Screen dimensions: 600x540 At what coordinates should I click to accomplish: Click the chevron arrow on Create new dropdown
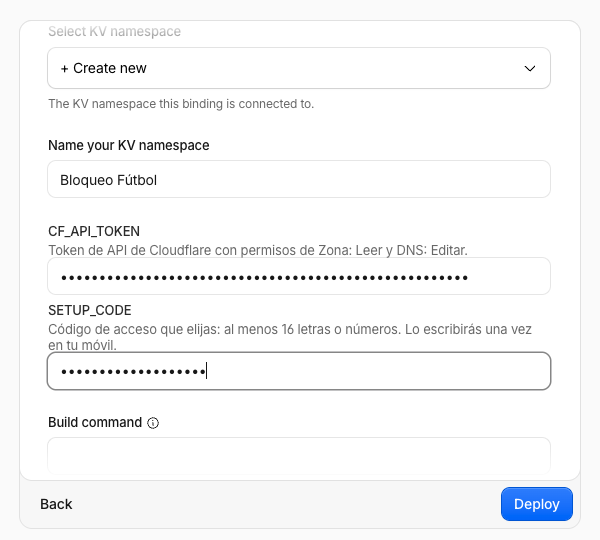point(530,69)
